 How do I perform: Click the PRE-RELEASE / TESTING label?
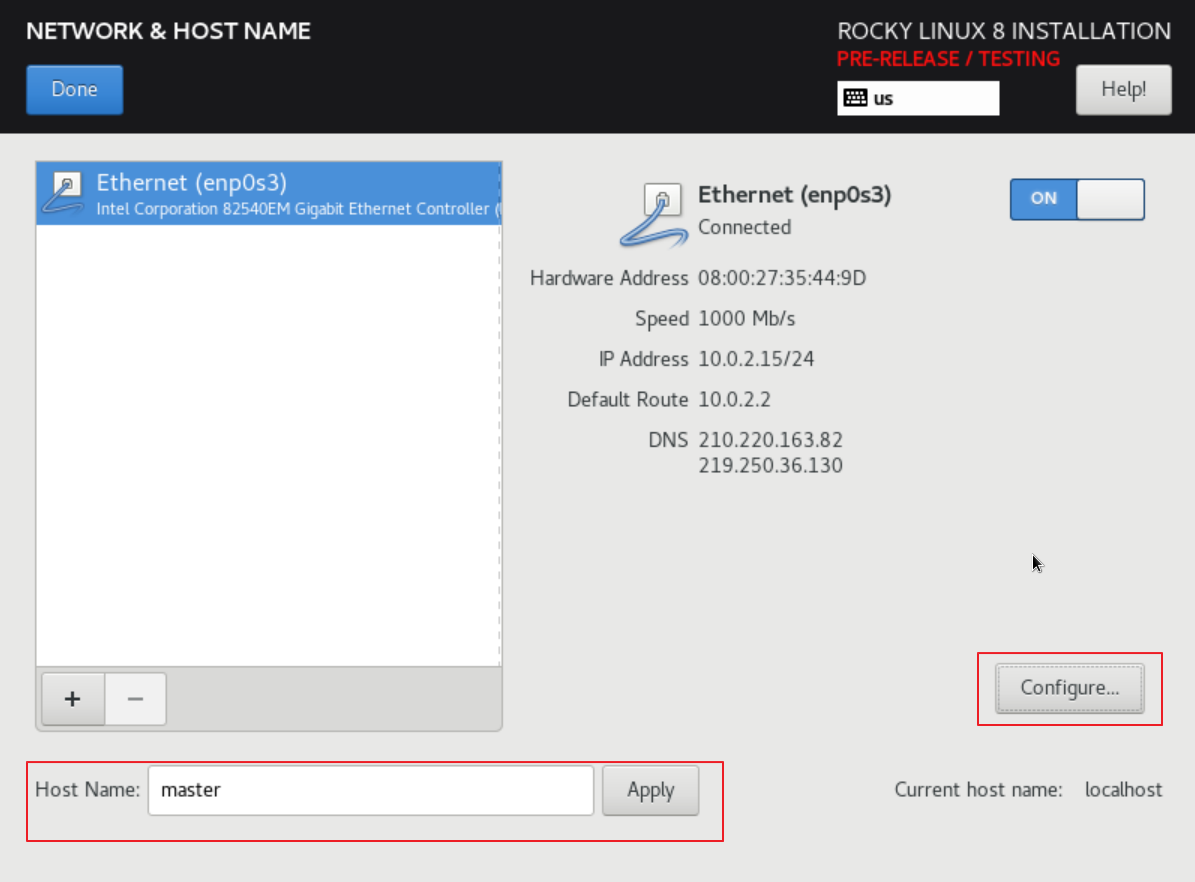[948, 59]
